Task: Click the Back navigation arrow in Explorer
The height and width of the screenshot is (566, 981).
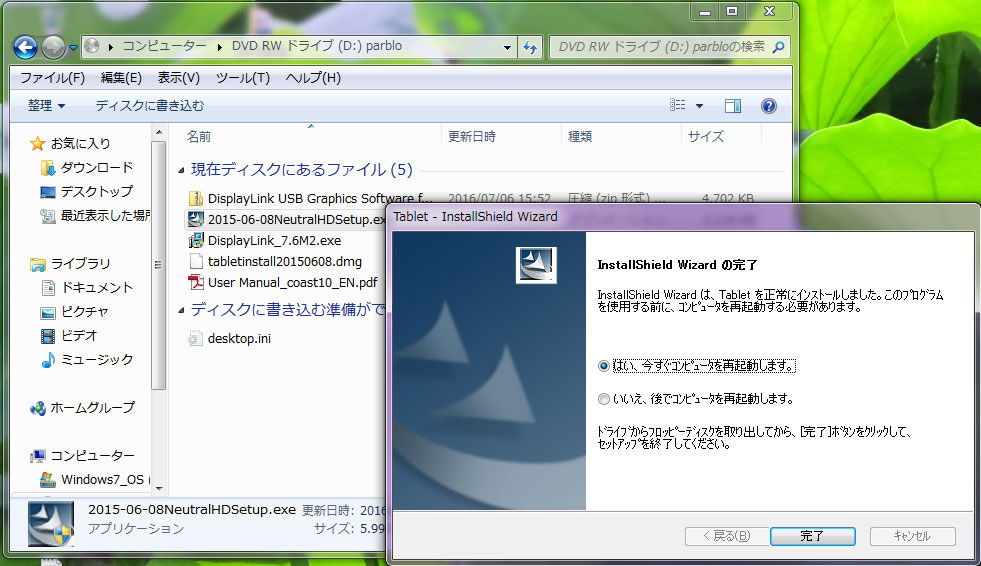Action: 26,47
